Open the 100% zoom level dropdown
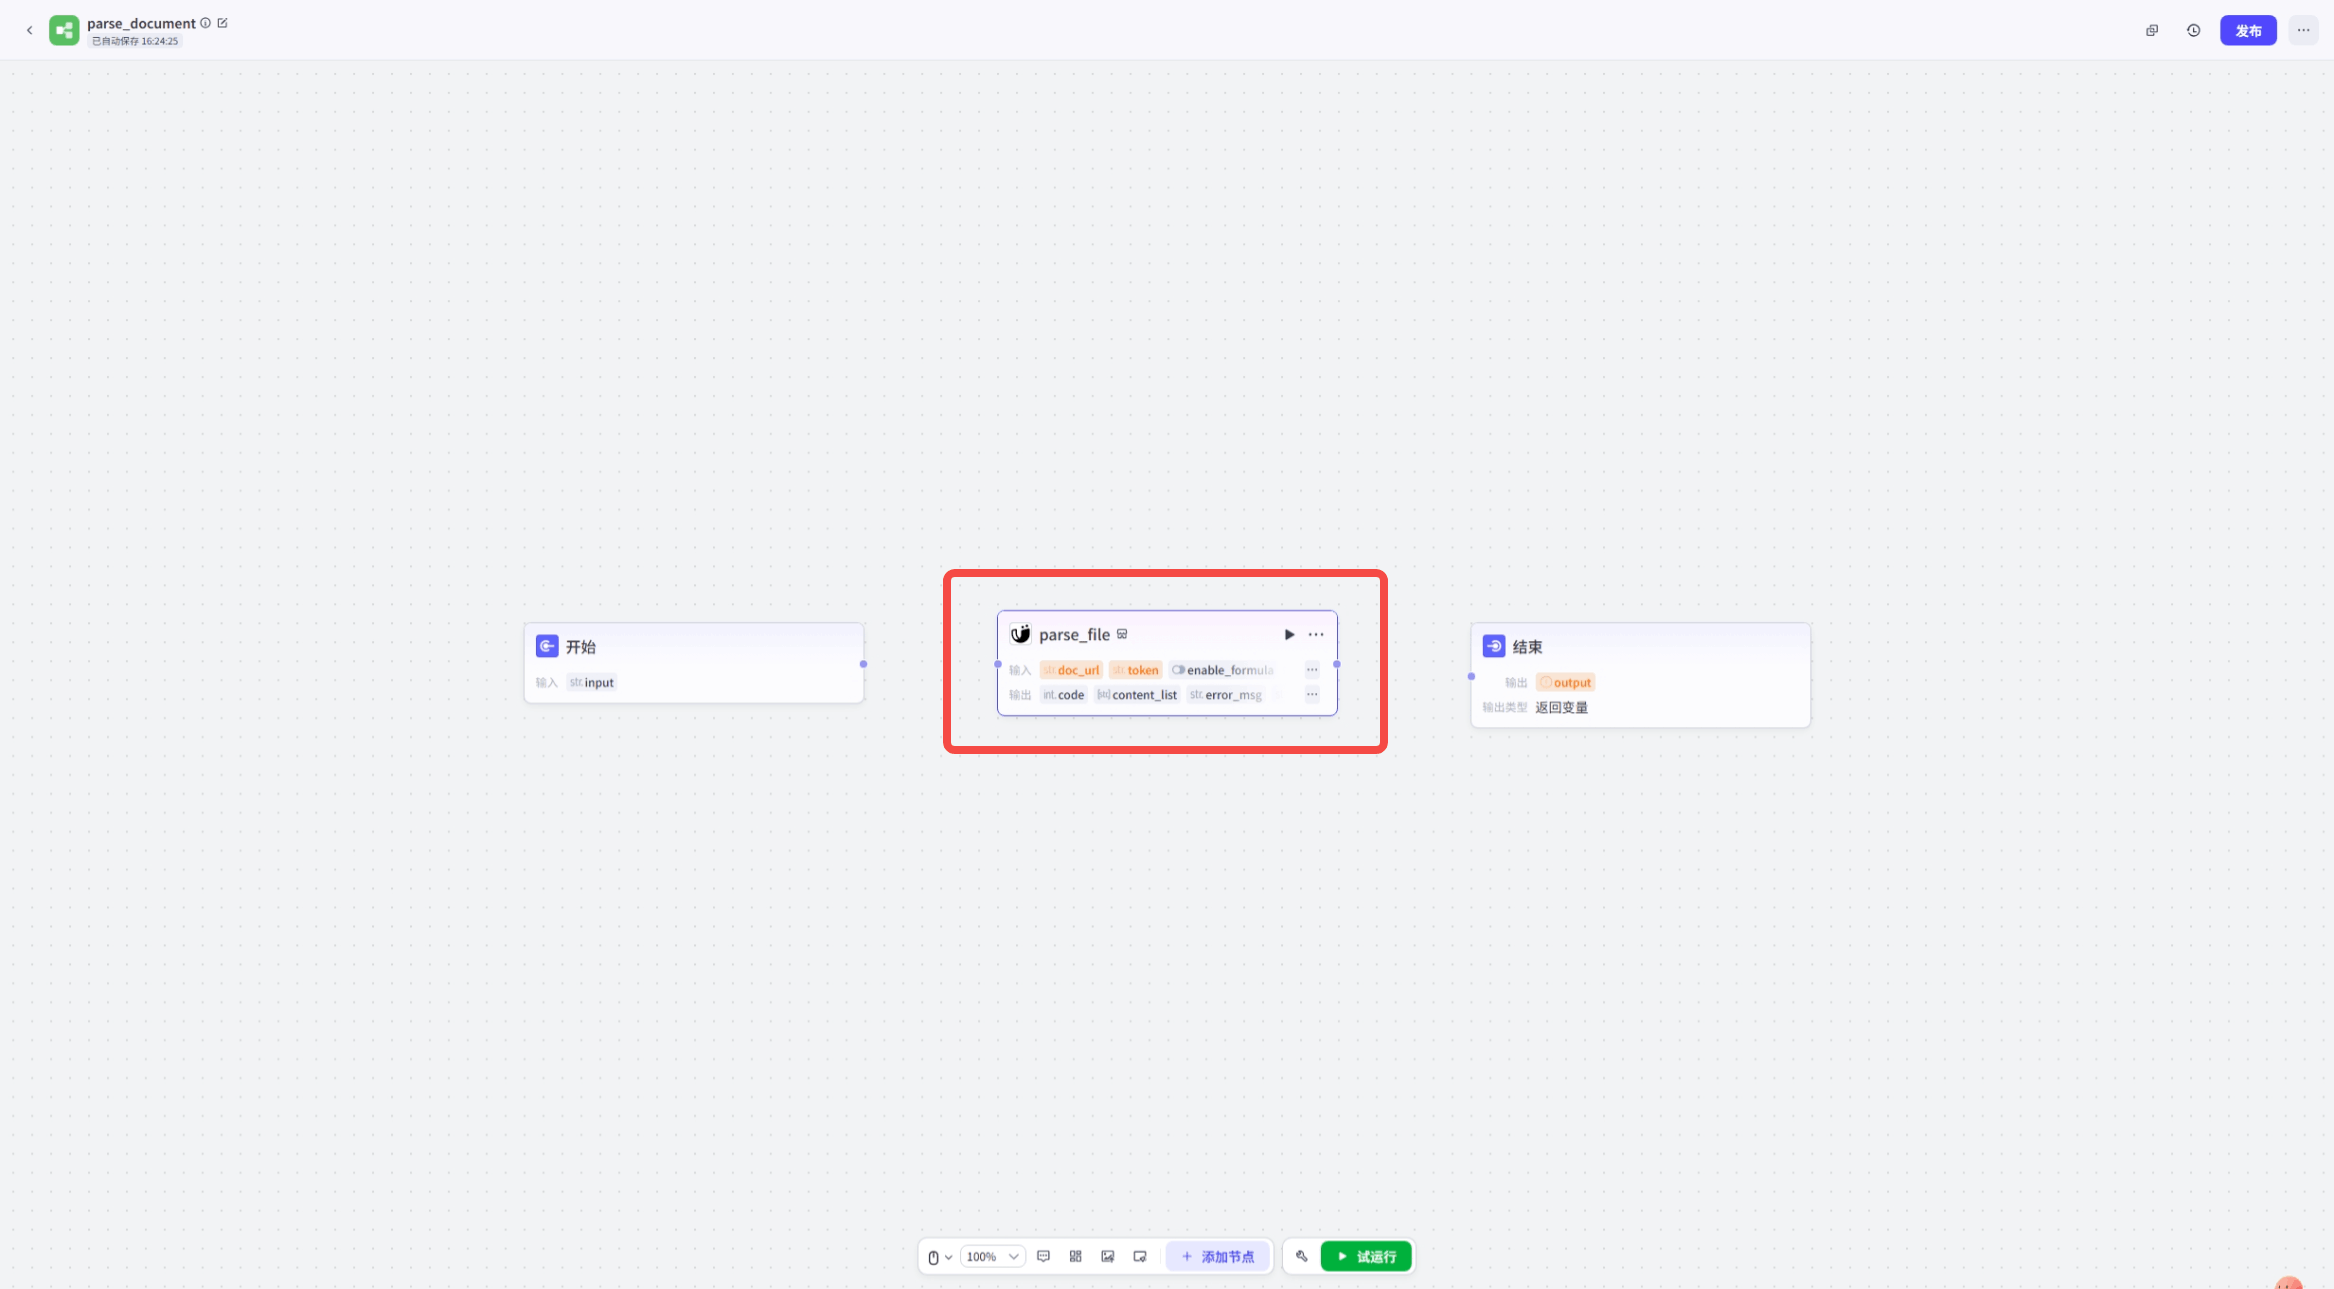2334x1289 pixels. coord(992,1256)
